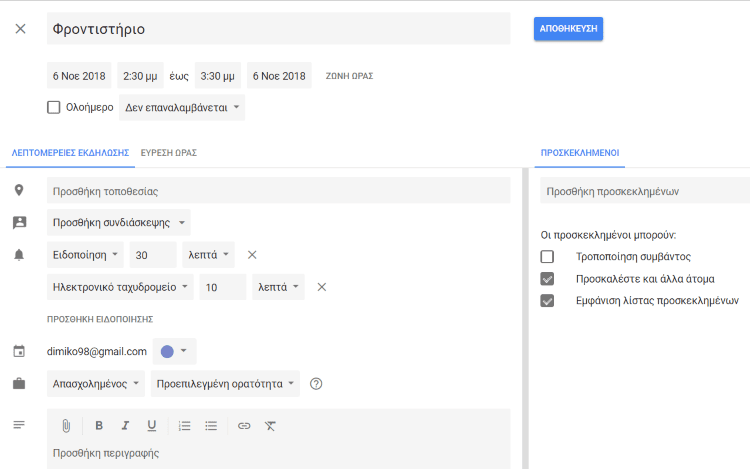Click the email notification minutes field showing 10
Viewport: 750px width, 469px height.
(223, 287)
